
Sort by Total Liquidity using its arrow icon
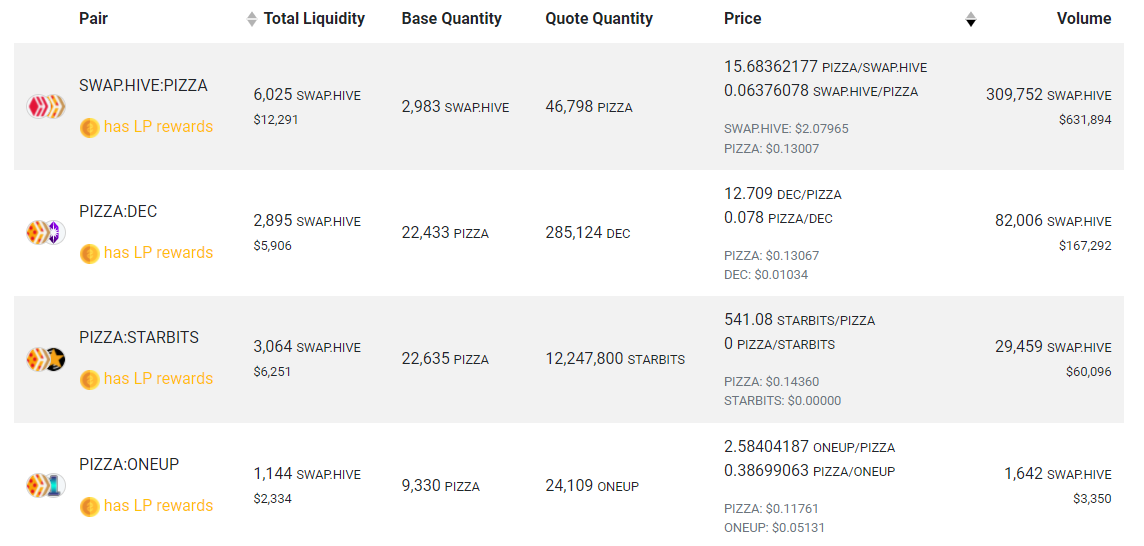252,20
